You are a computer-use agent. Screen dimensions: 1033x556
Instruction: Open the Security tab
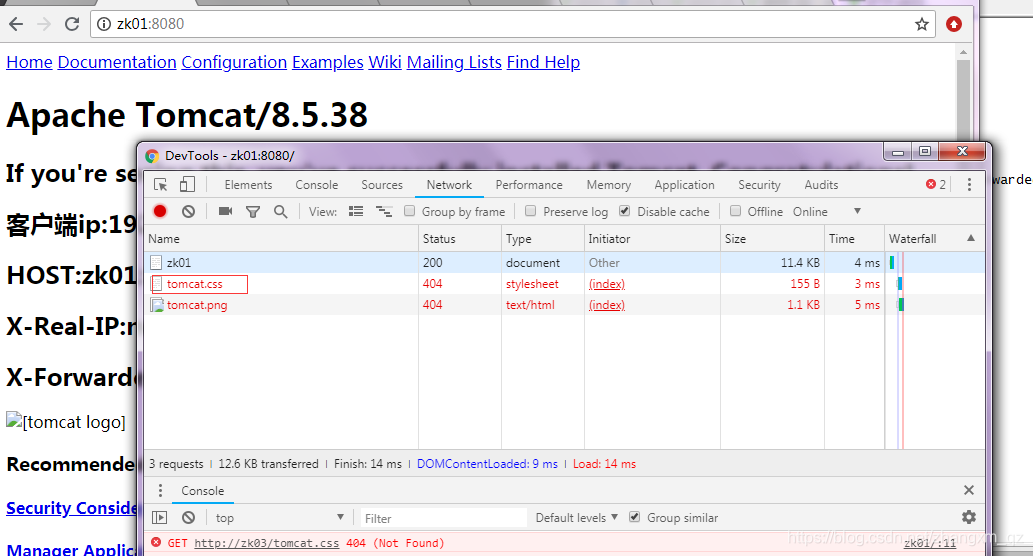[x=759, y=185]
